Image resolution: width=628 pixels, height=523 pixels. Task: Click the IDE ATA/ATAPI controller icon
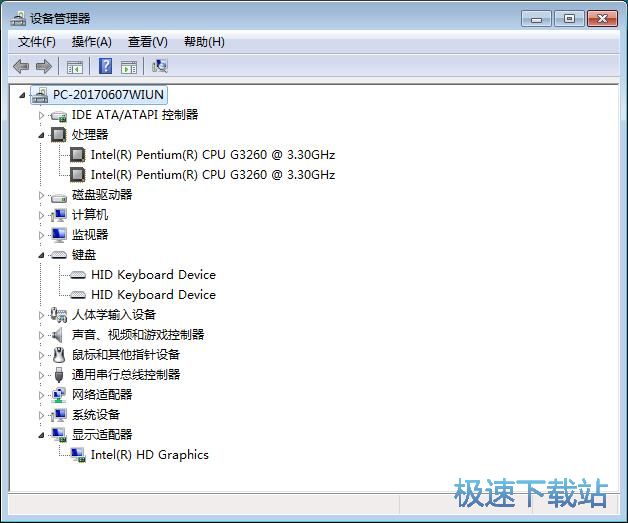coord(58,116)
